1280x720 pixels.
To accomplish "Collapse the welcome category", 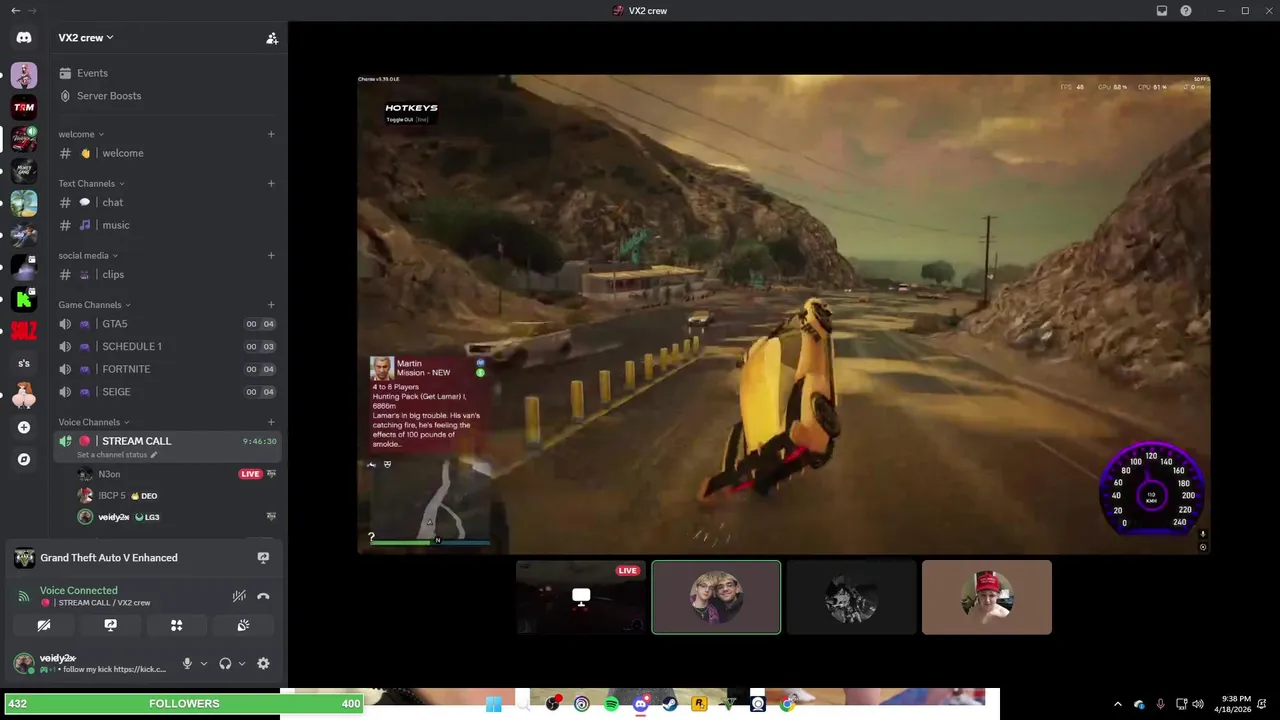I will pyautogui.click(x=81, y=134).
